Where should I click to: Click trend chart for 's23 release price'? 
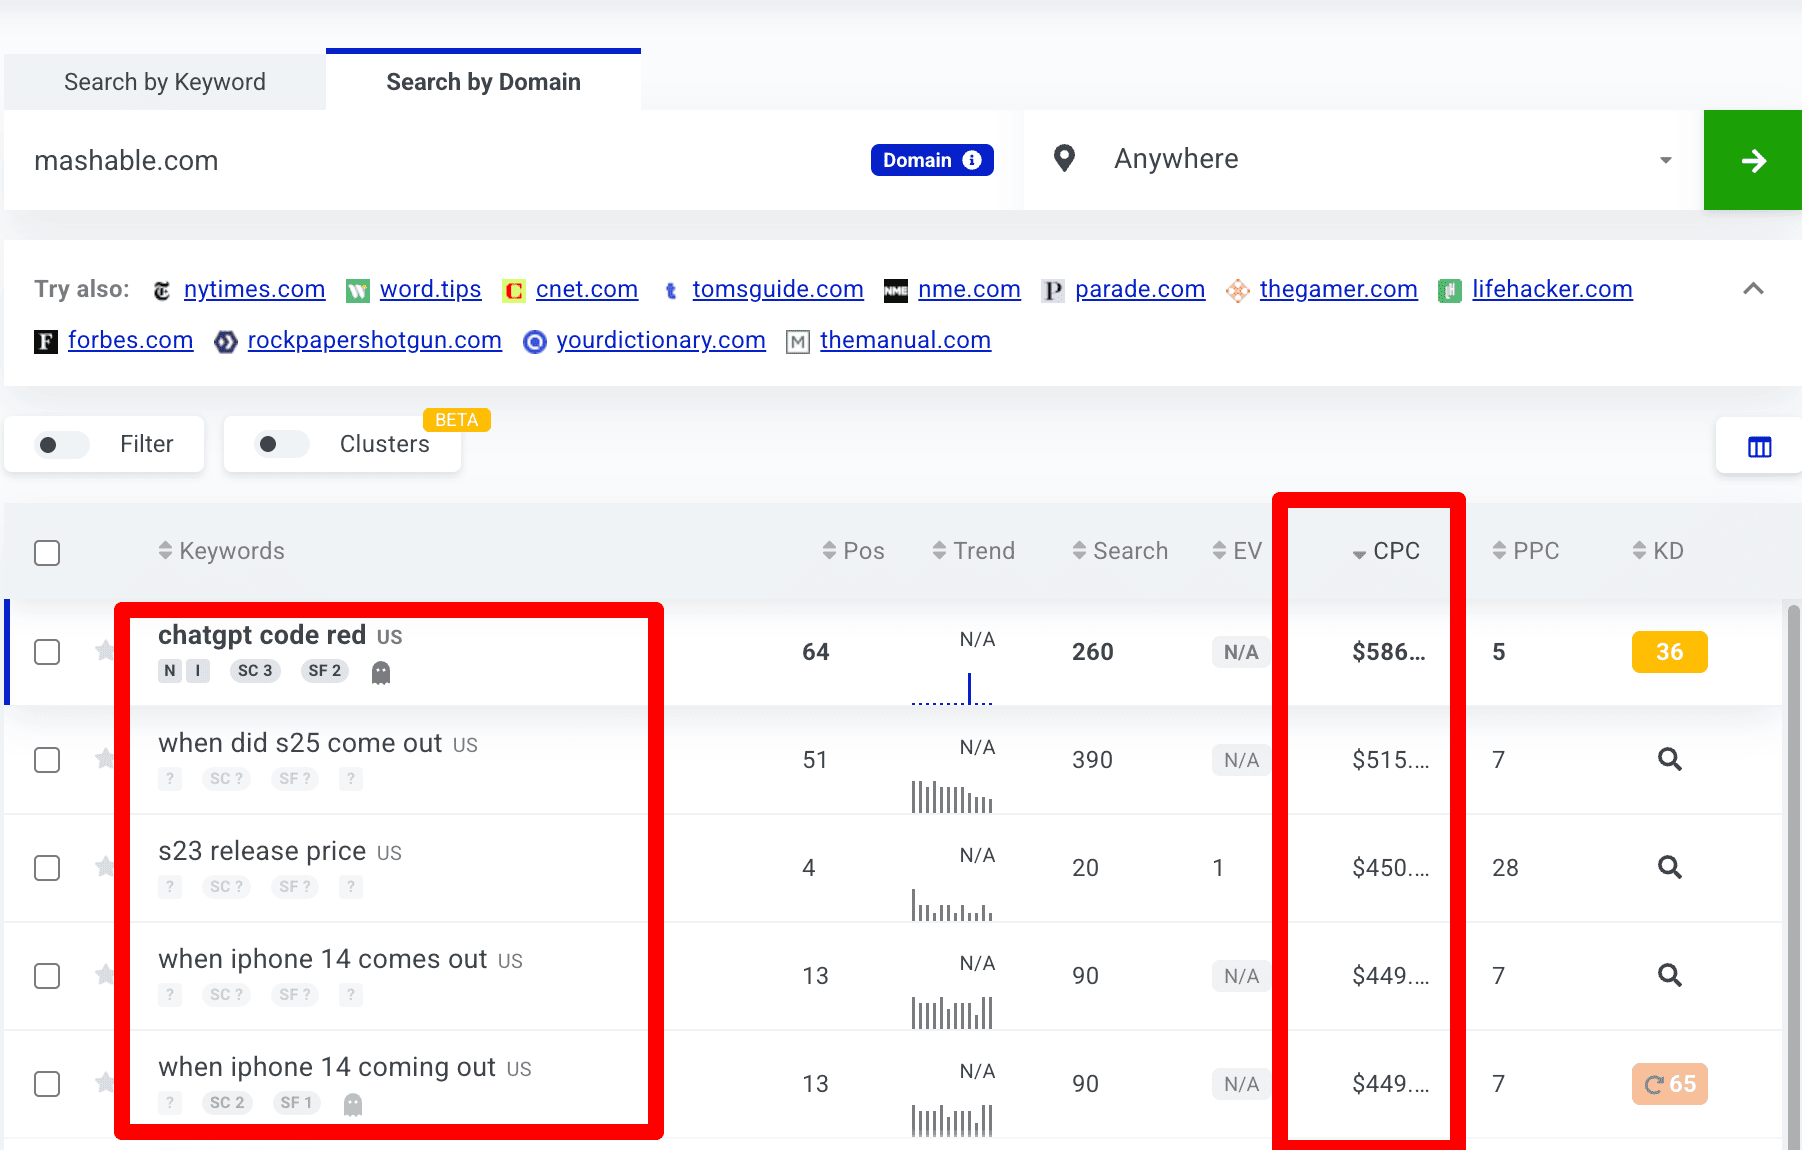952,904
